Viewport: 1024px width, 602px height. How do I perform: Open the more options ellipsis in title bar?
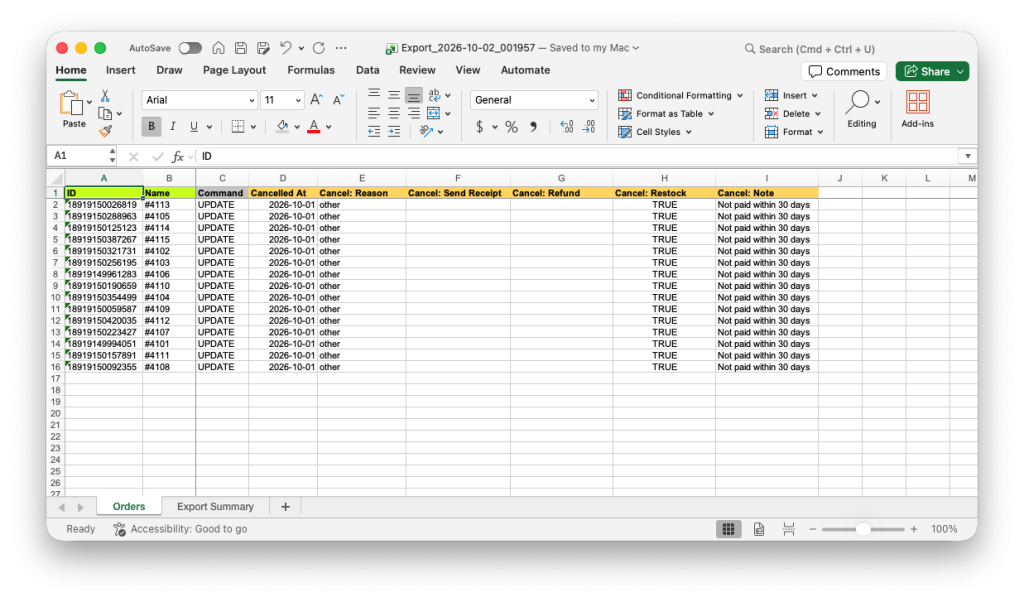(341, 48)
